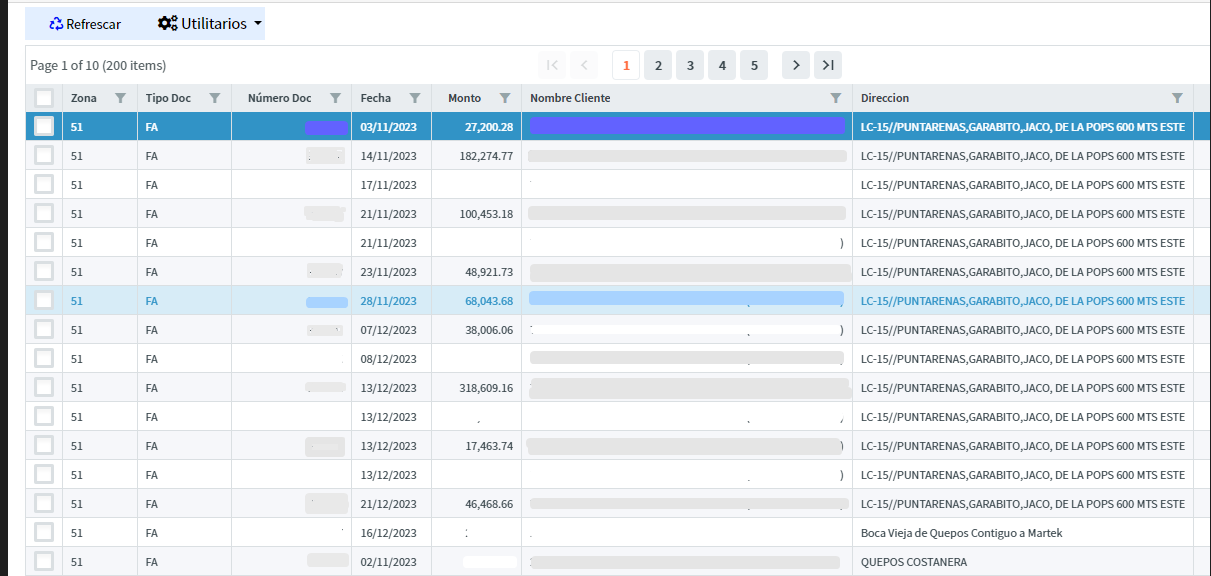Check the row dated 17/11/2023
The height and width of the screenshot is (576, 1211).
44,184
